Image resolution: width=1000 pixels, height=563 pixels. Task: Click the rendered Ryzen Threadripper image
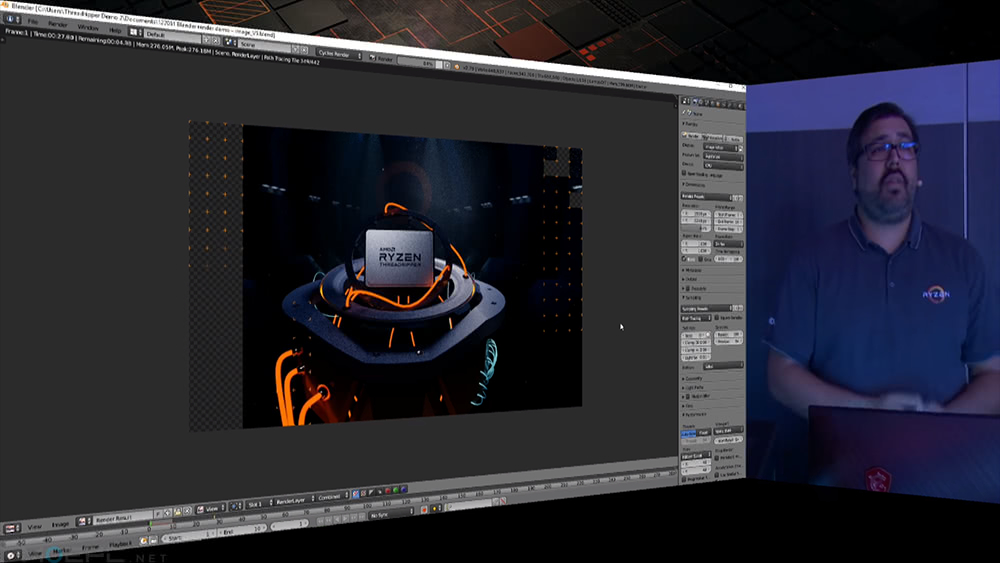412,276
